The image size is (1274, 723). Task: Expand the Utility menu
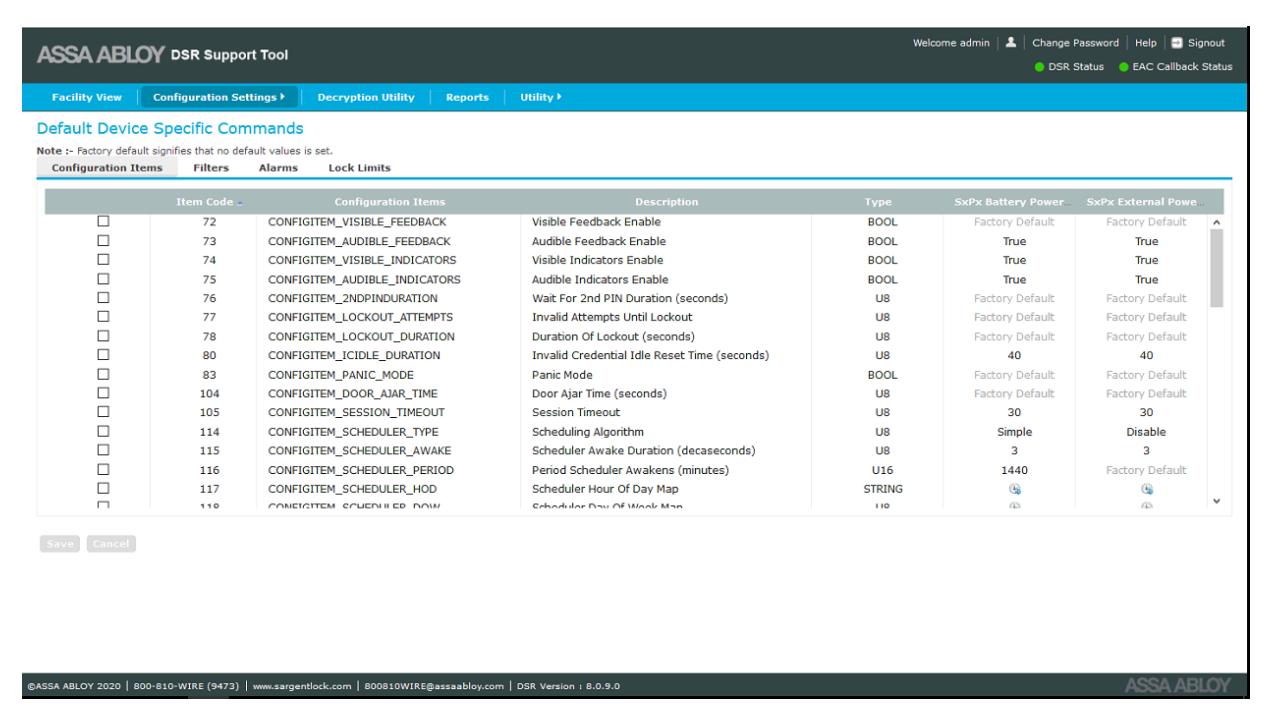point(542,97)
